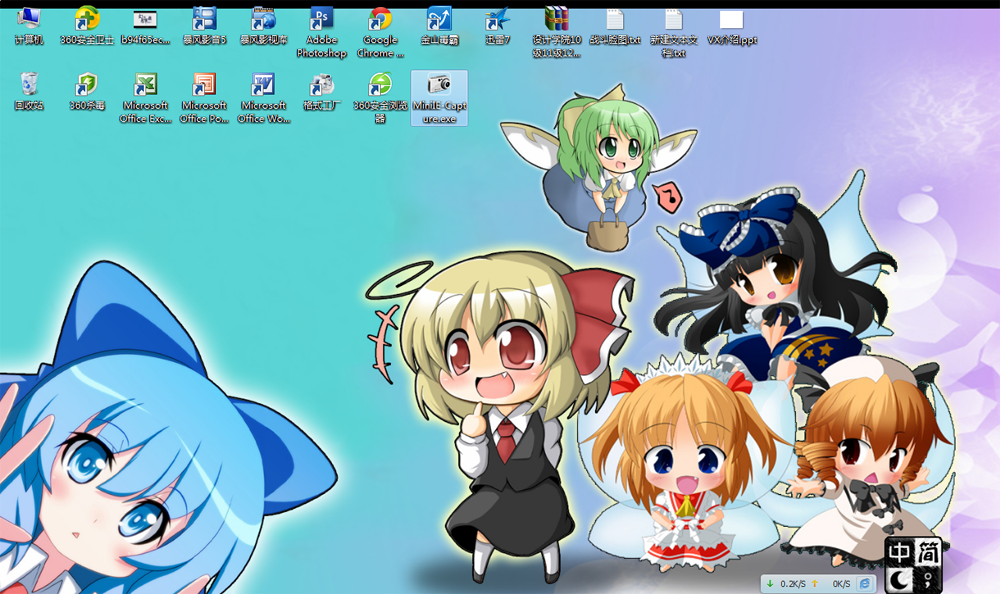
Task: Select the 战斗截图.txt file
Action: [x=615, y=27]
